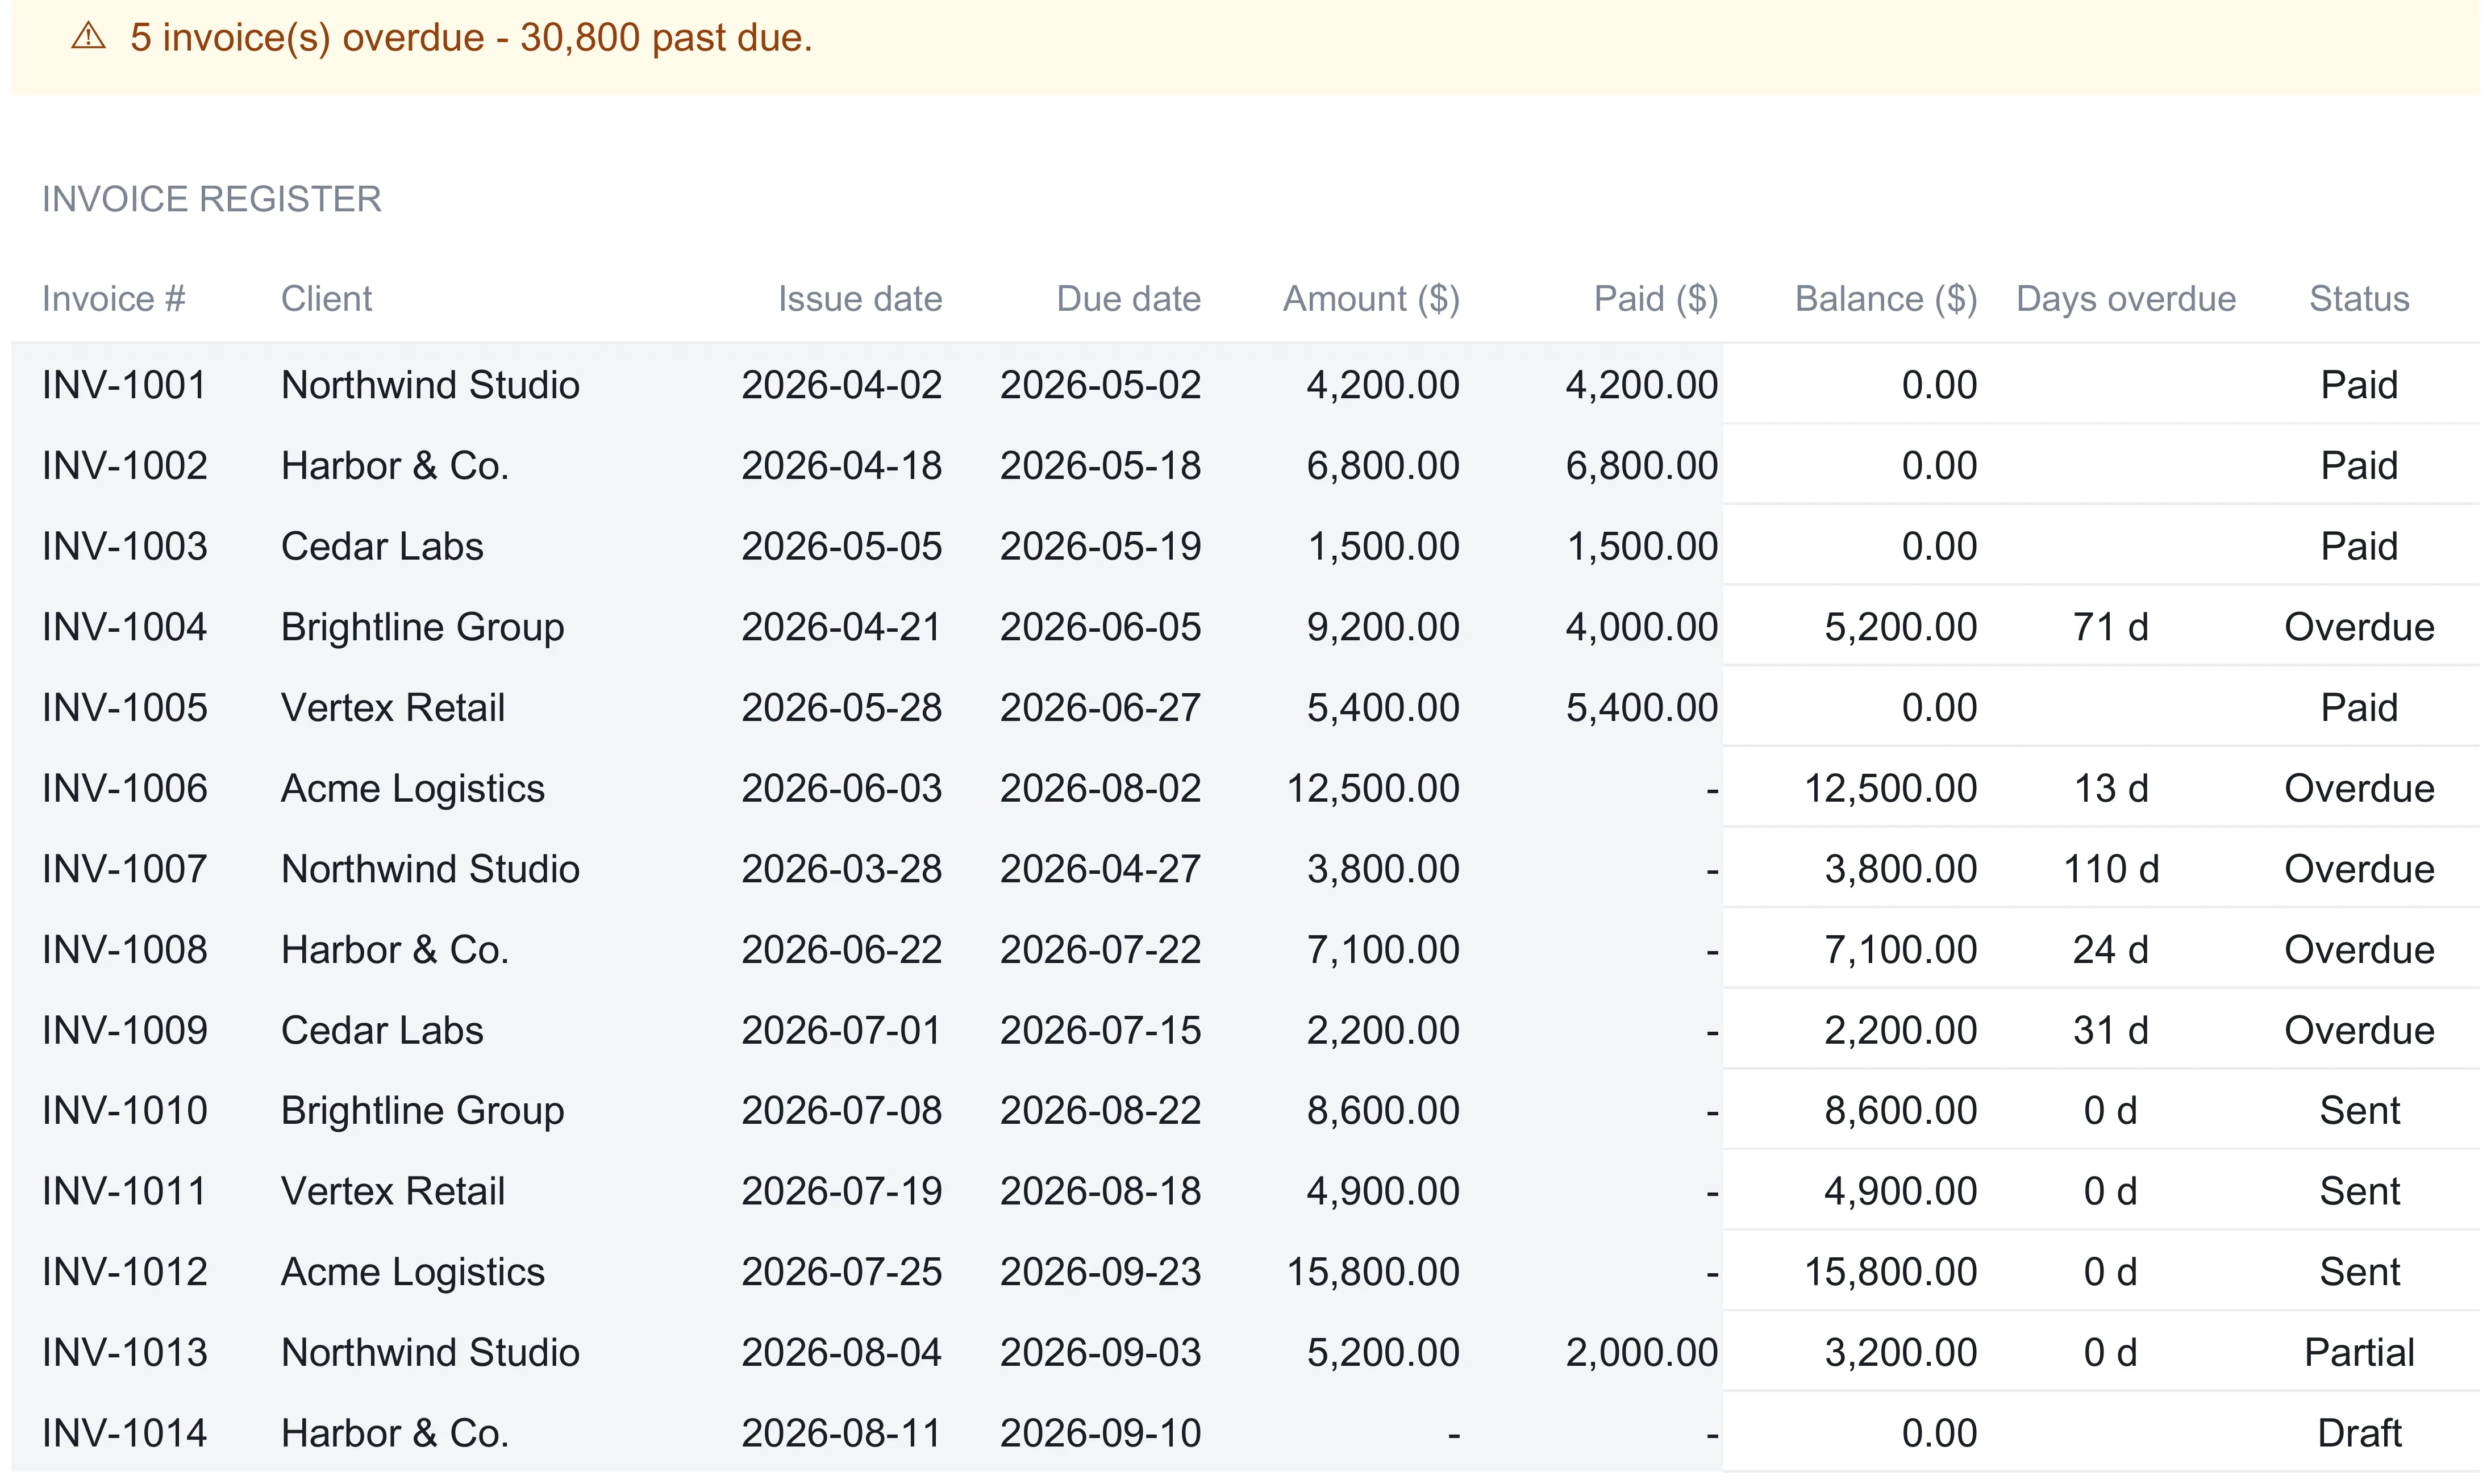Select invoice number INV-1002
Image resolution: width=2491 pixels, height=1484 pixels.
coord(125,466)
